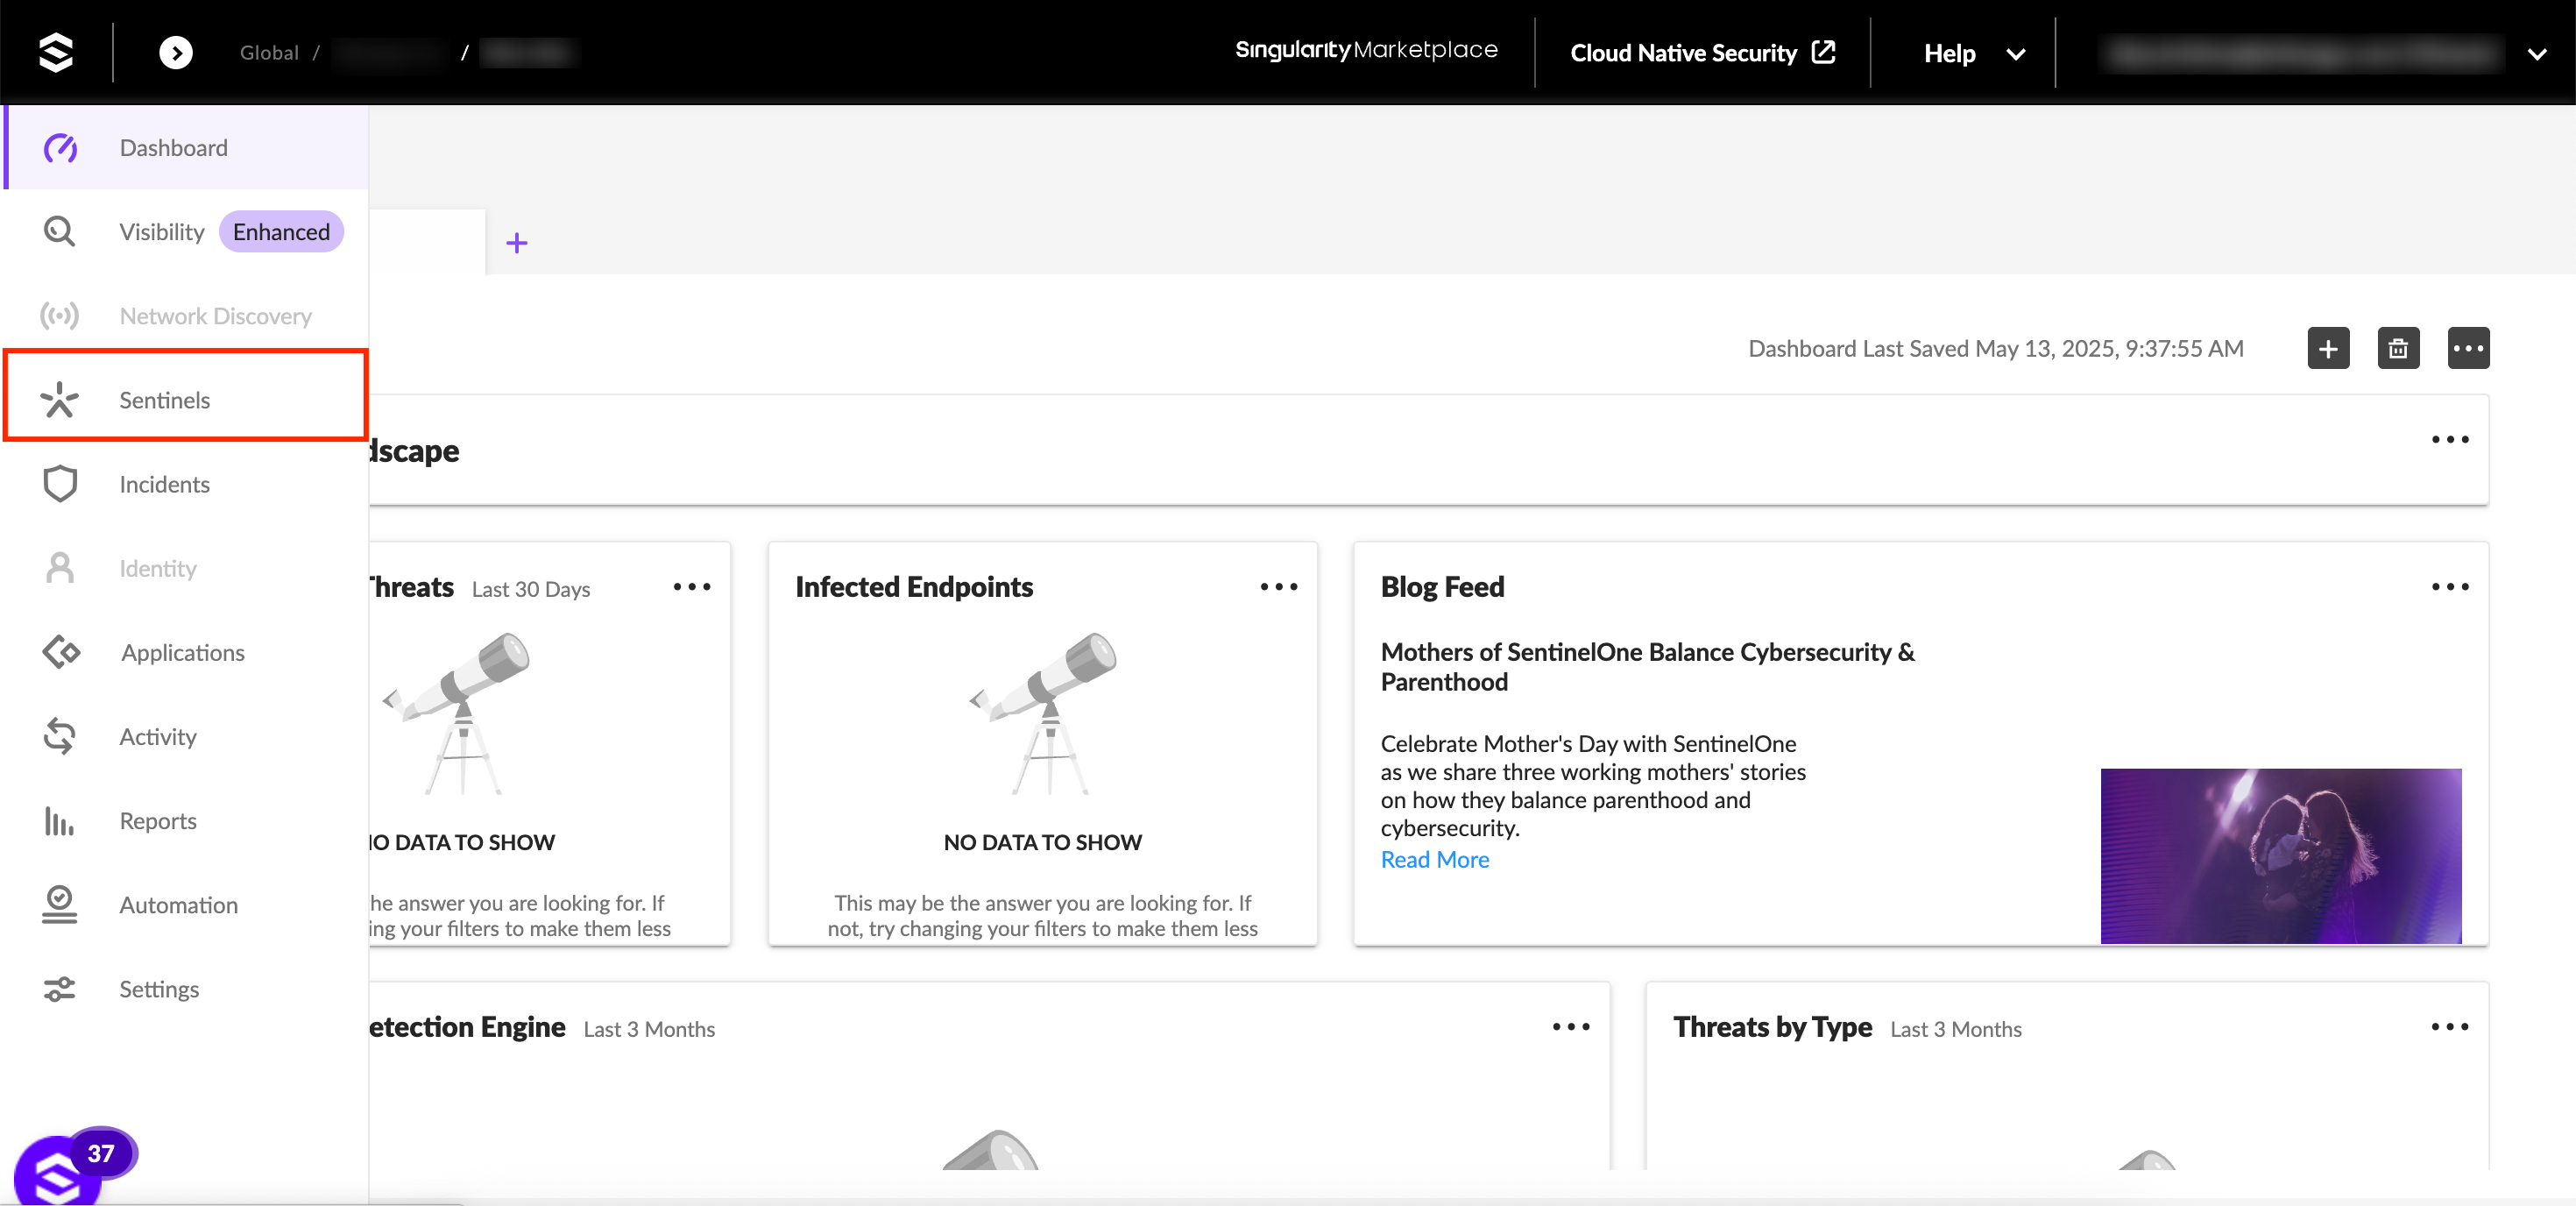
Task: Open Infected Endpoints widget options menu
Action: [1279, 587]
